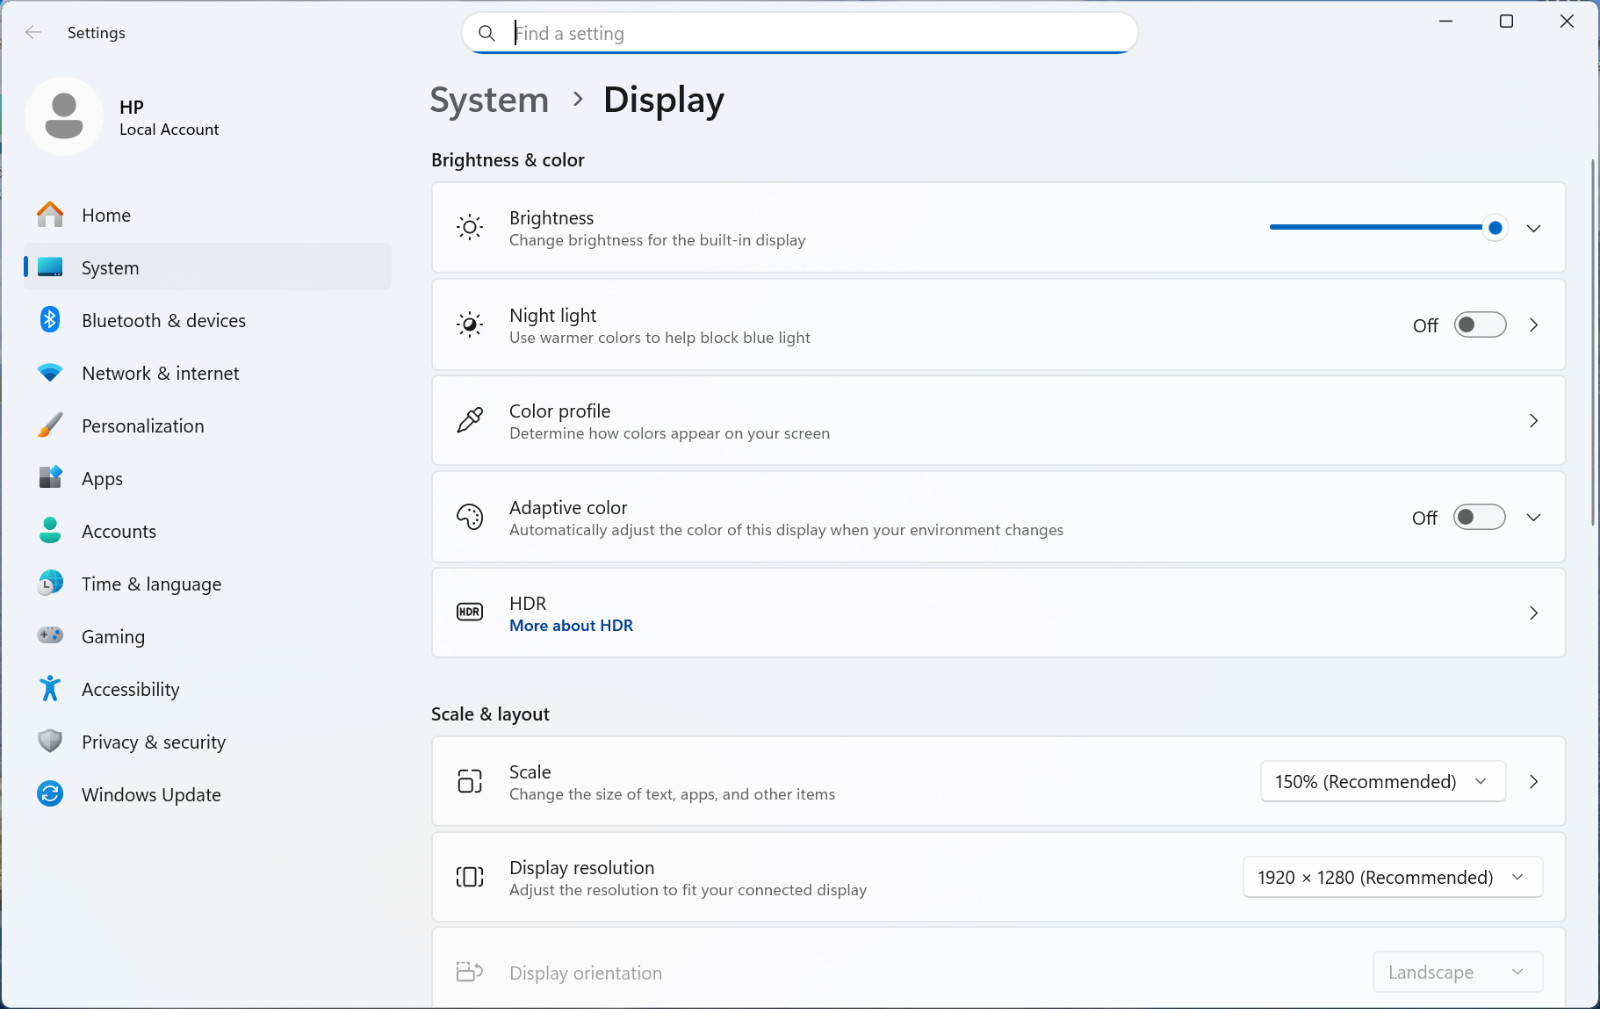
Task: Click "Change brightness for the built-in display" text
Action: coord(657,240)
